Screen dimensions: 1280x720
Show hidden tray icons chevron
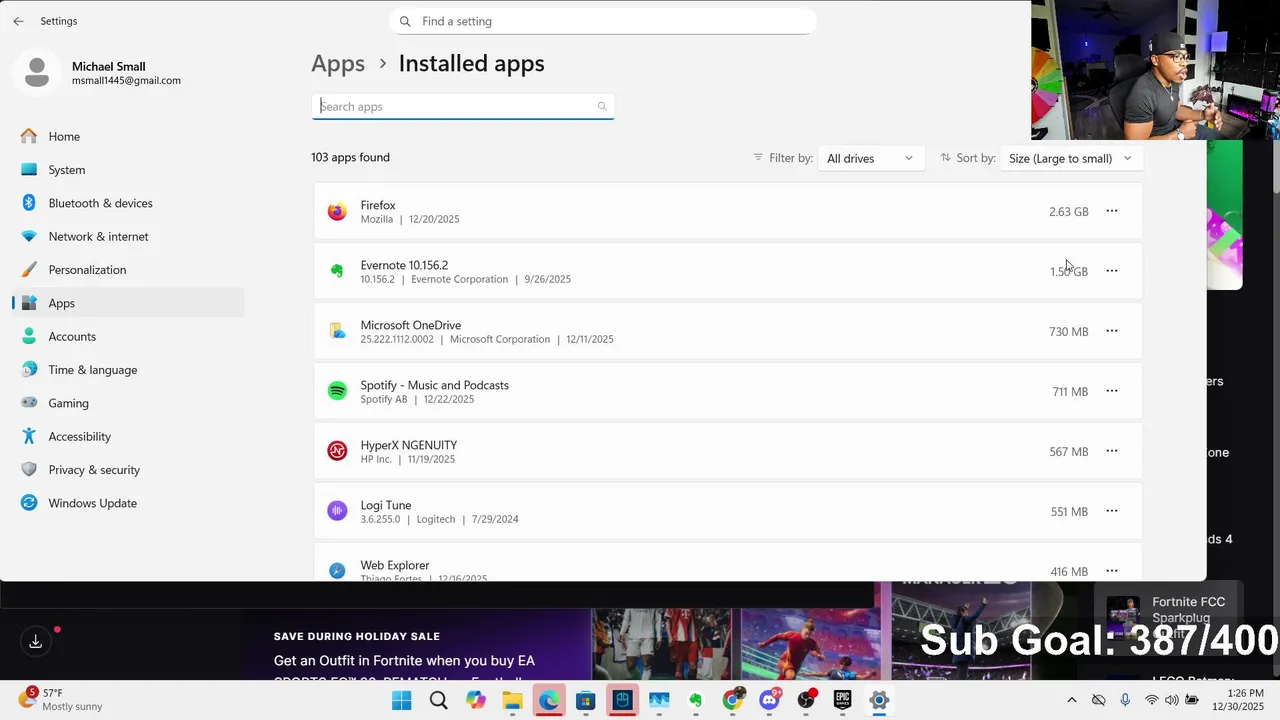[1072, 700]
